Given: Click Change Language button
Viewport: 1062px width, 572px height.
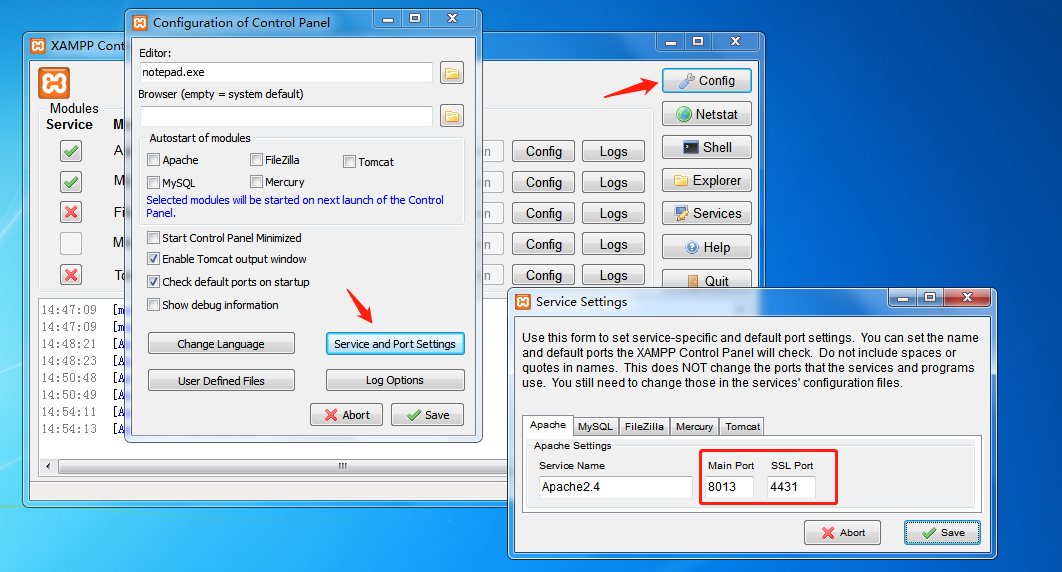Looking at the screenshot, I should point(221,343).
